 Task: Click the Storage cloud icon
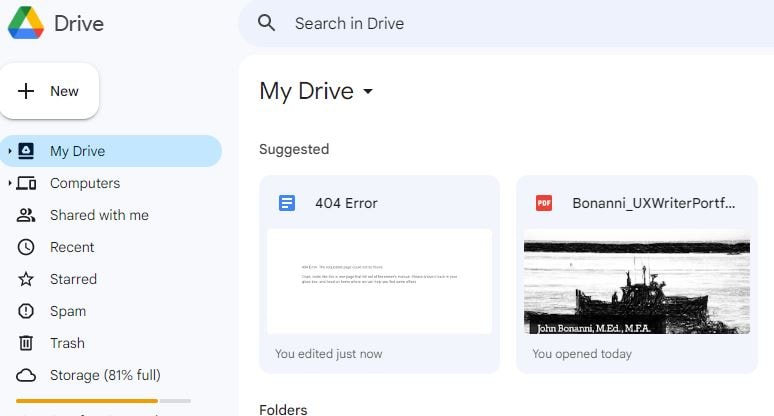pyautogui.click(x=26, y=376)
